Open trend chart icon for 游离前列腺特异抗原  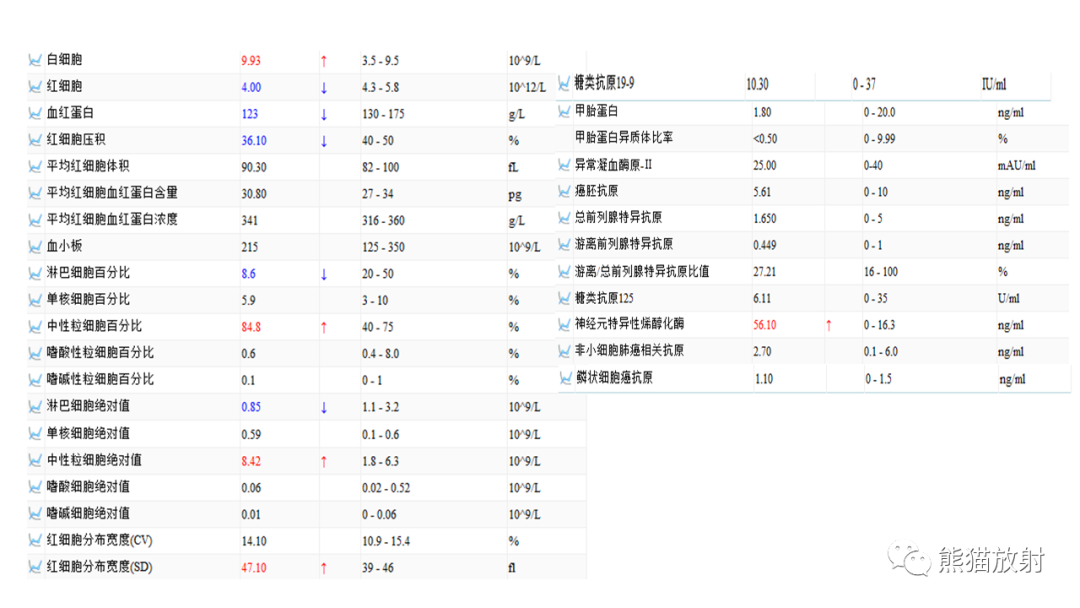[564, 245]
